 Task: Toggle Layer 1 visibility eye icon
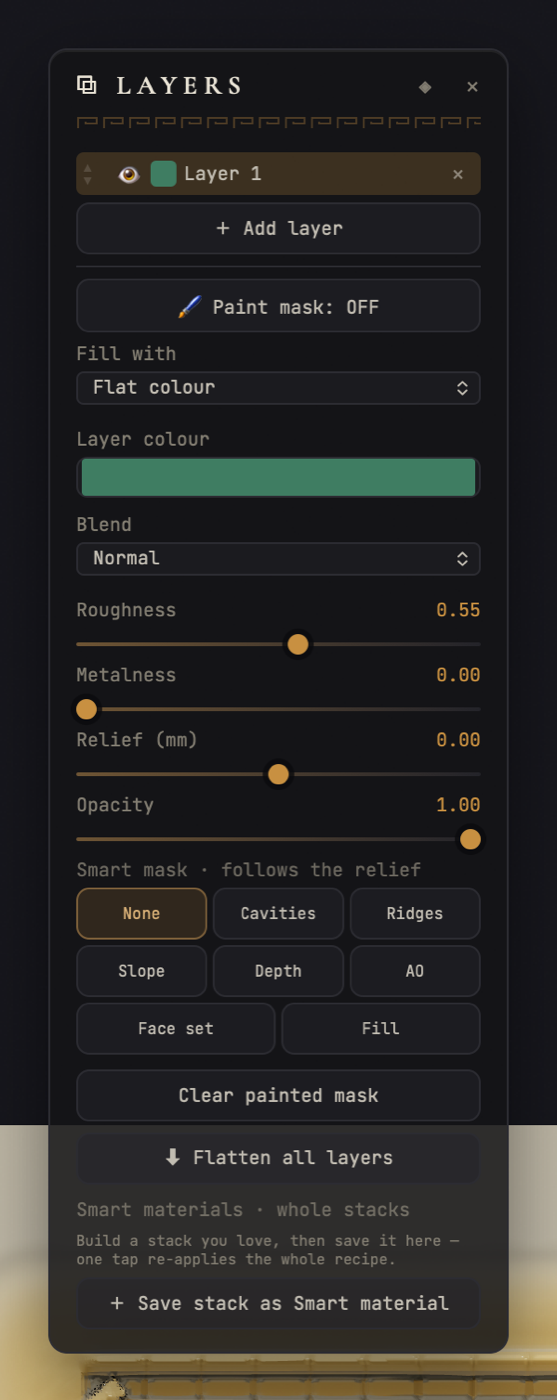[x=128, y=174]
